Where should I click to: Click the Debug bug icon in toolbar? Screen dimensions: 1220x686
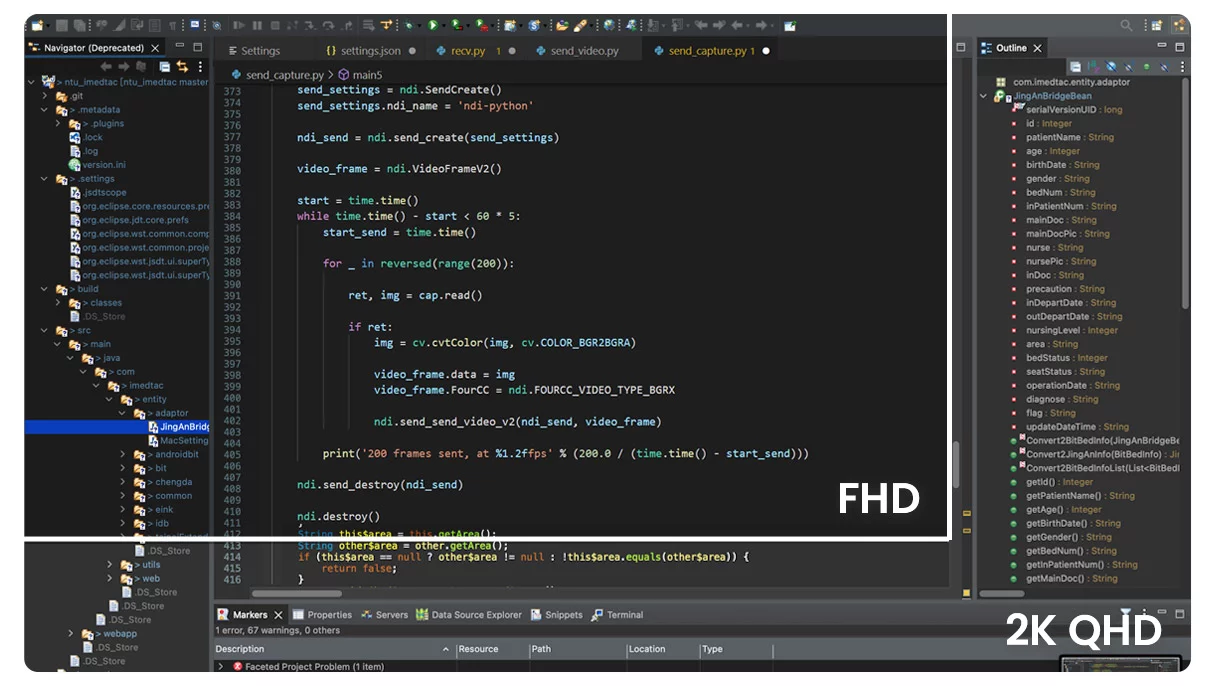pos(409,25)
